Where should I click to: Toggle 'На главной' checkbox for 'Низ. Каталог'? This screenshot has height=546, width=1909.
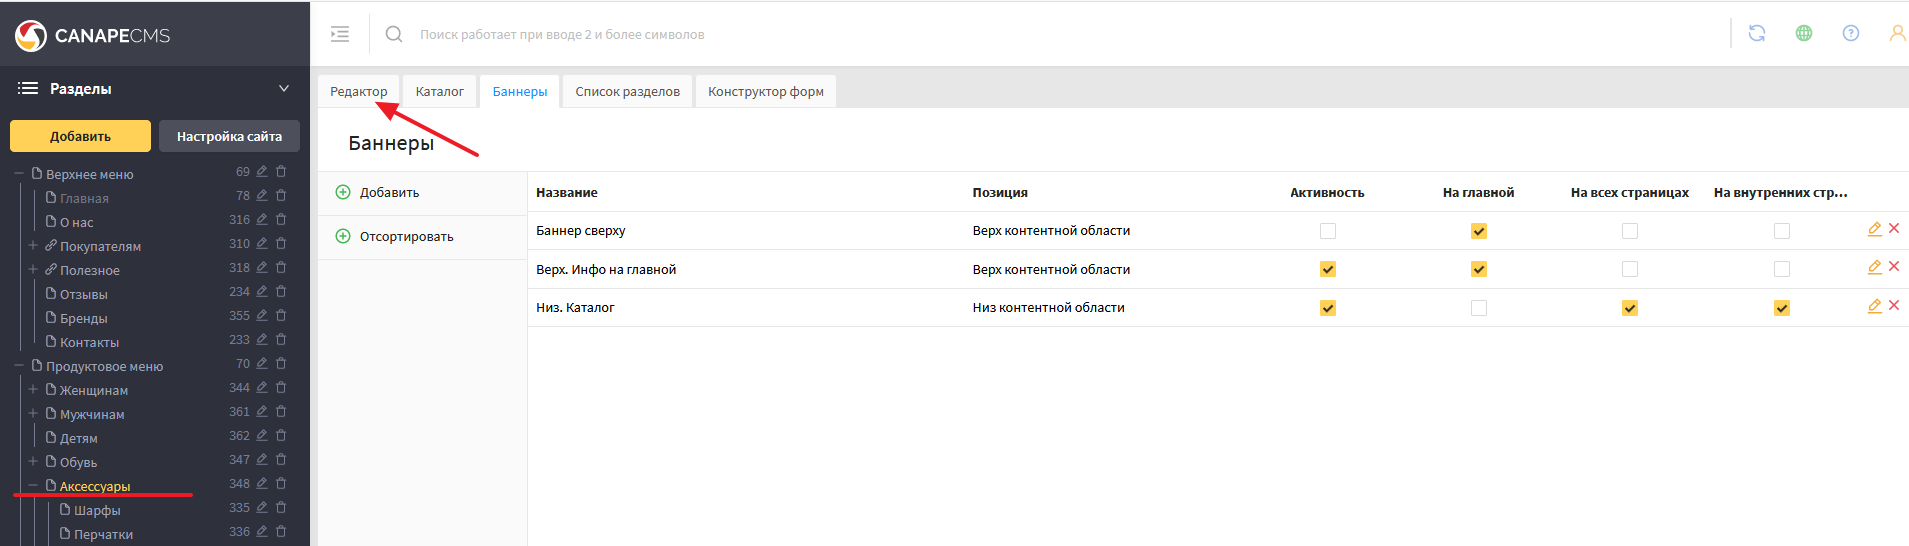[x=1478, y=308]
